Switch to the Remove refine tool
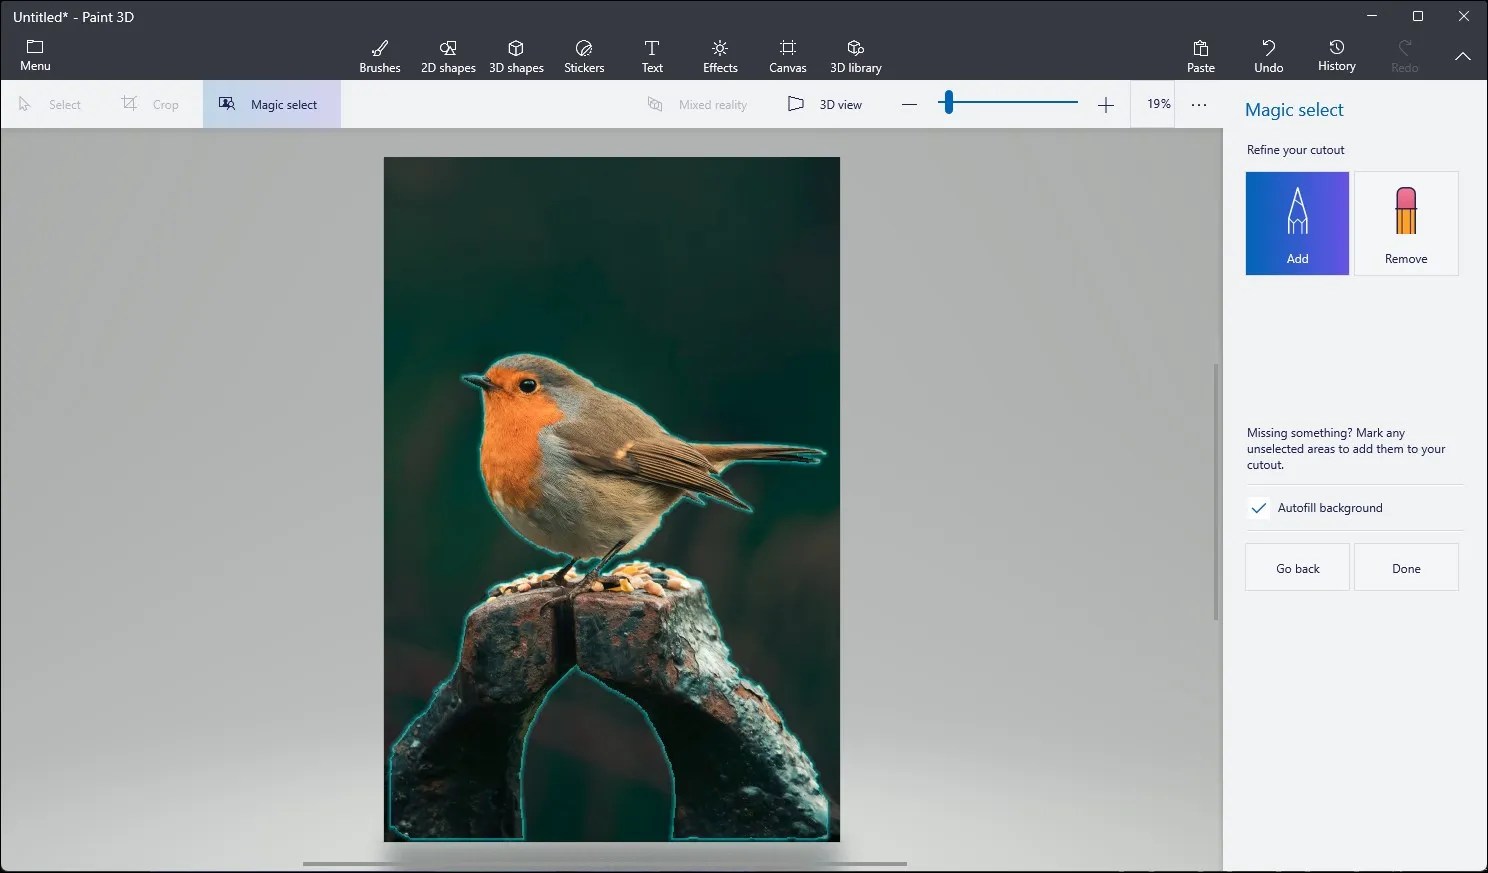Image resolution: width=1488 pixels, height=873 pixels. click(x=1406, y=223)
